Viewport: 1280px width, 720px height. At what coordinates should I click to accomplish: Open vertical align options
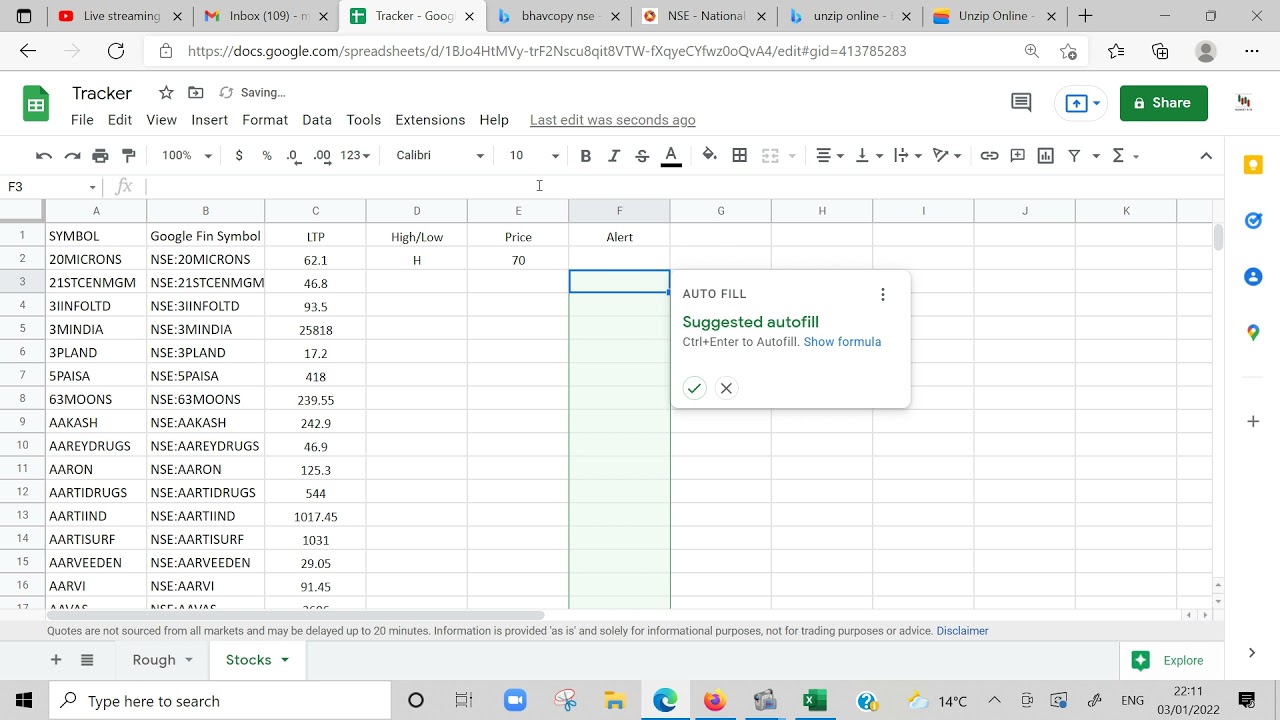pyautogui.click(x=869, y=156)
